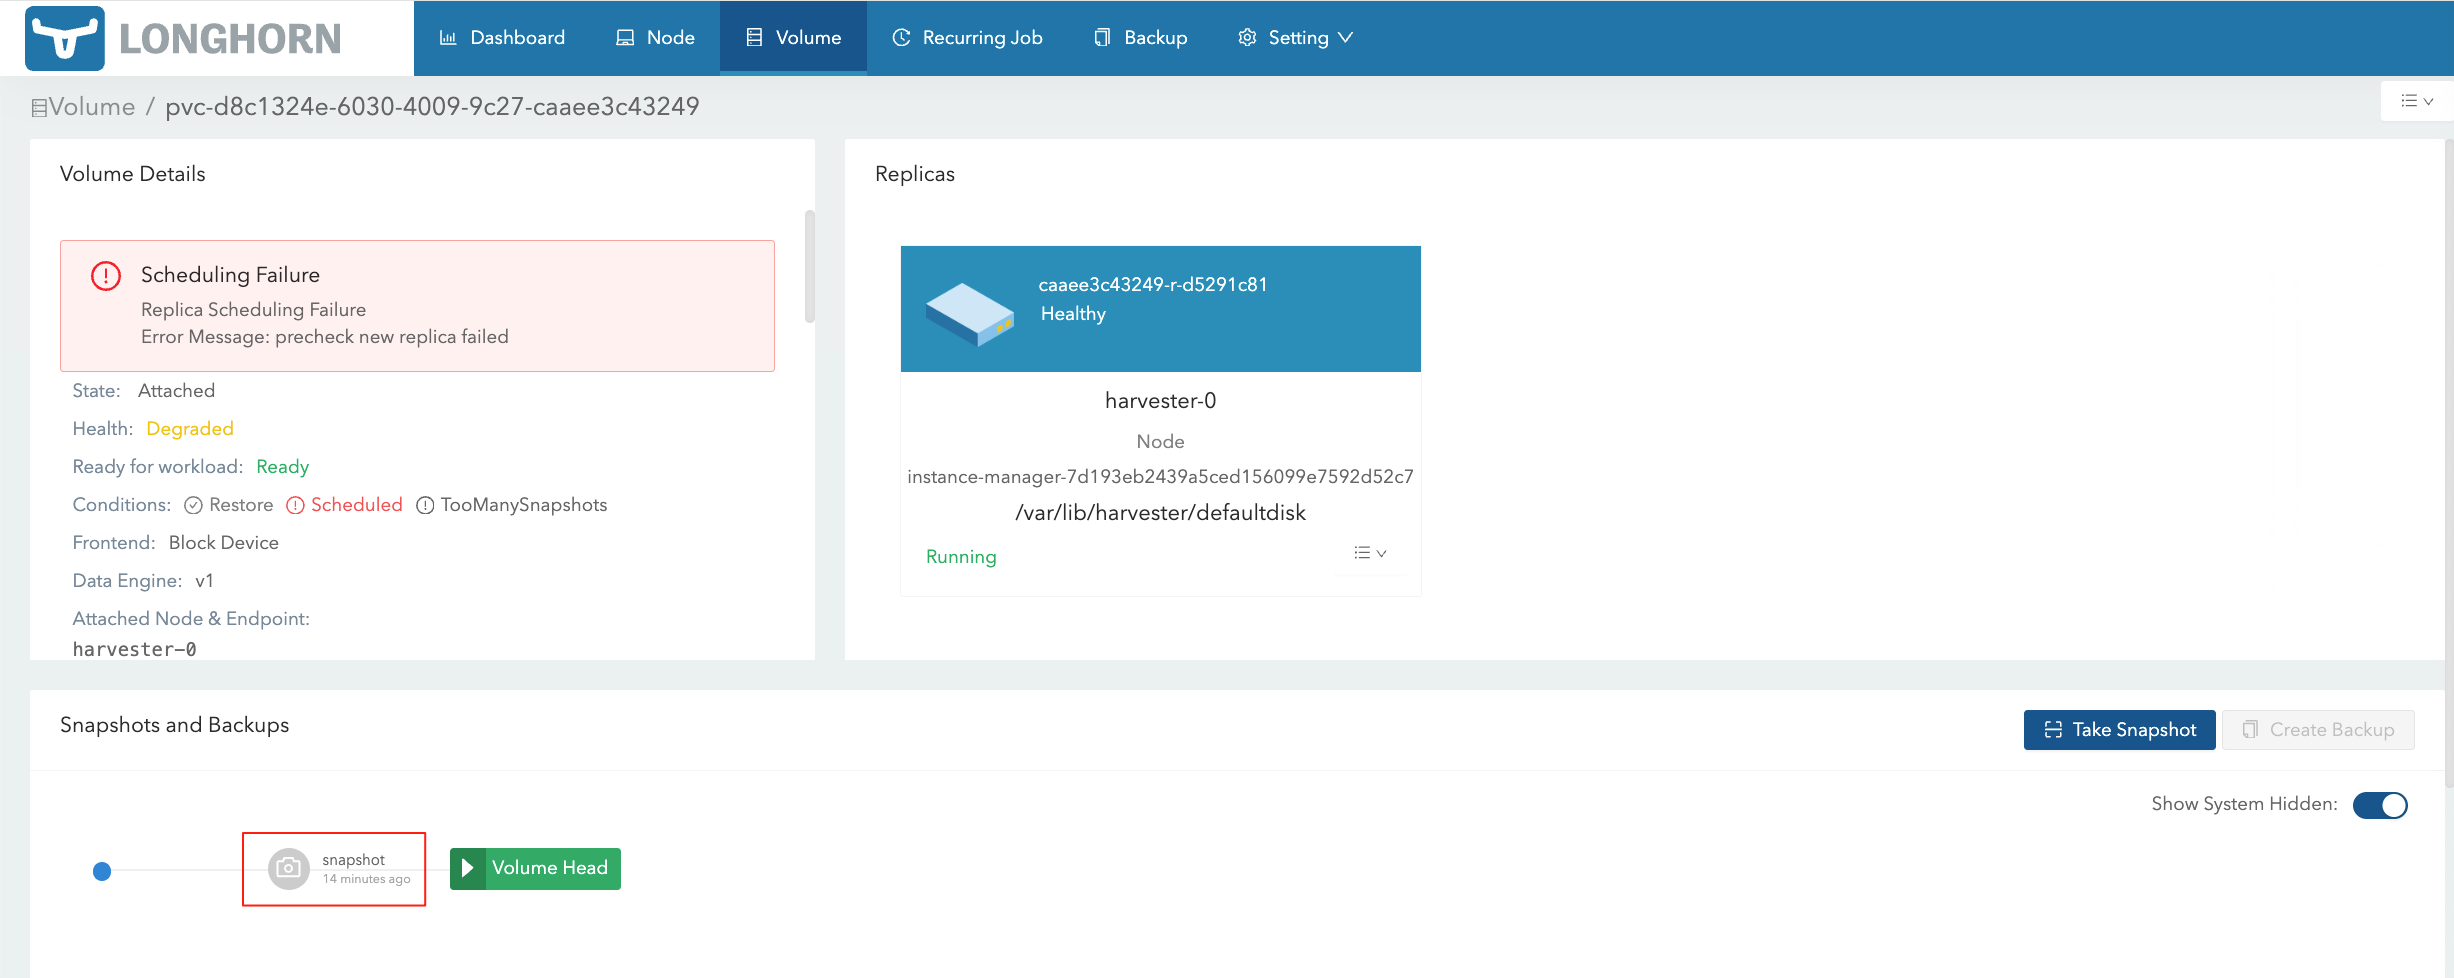Toggle the Show System Hidden switch
The width and height of the screenshot is (2454, 978).
[2380, 805]
